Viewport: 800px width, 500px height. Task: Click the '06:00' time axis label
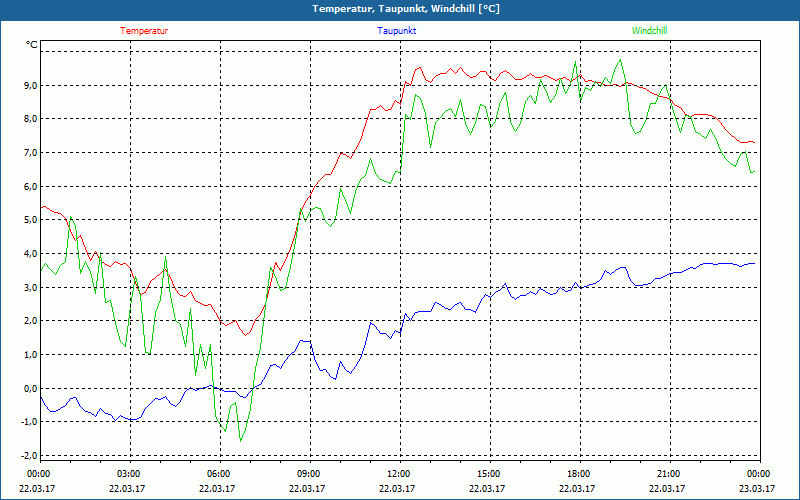[218, 474]
